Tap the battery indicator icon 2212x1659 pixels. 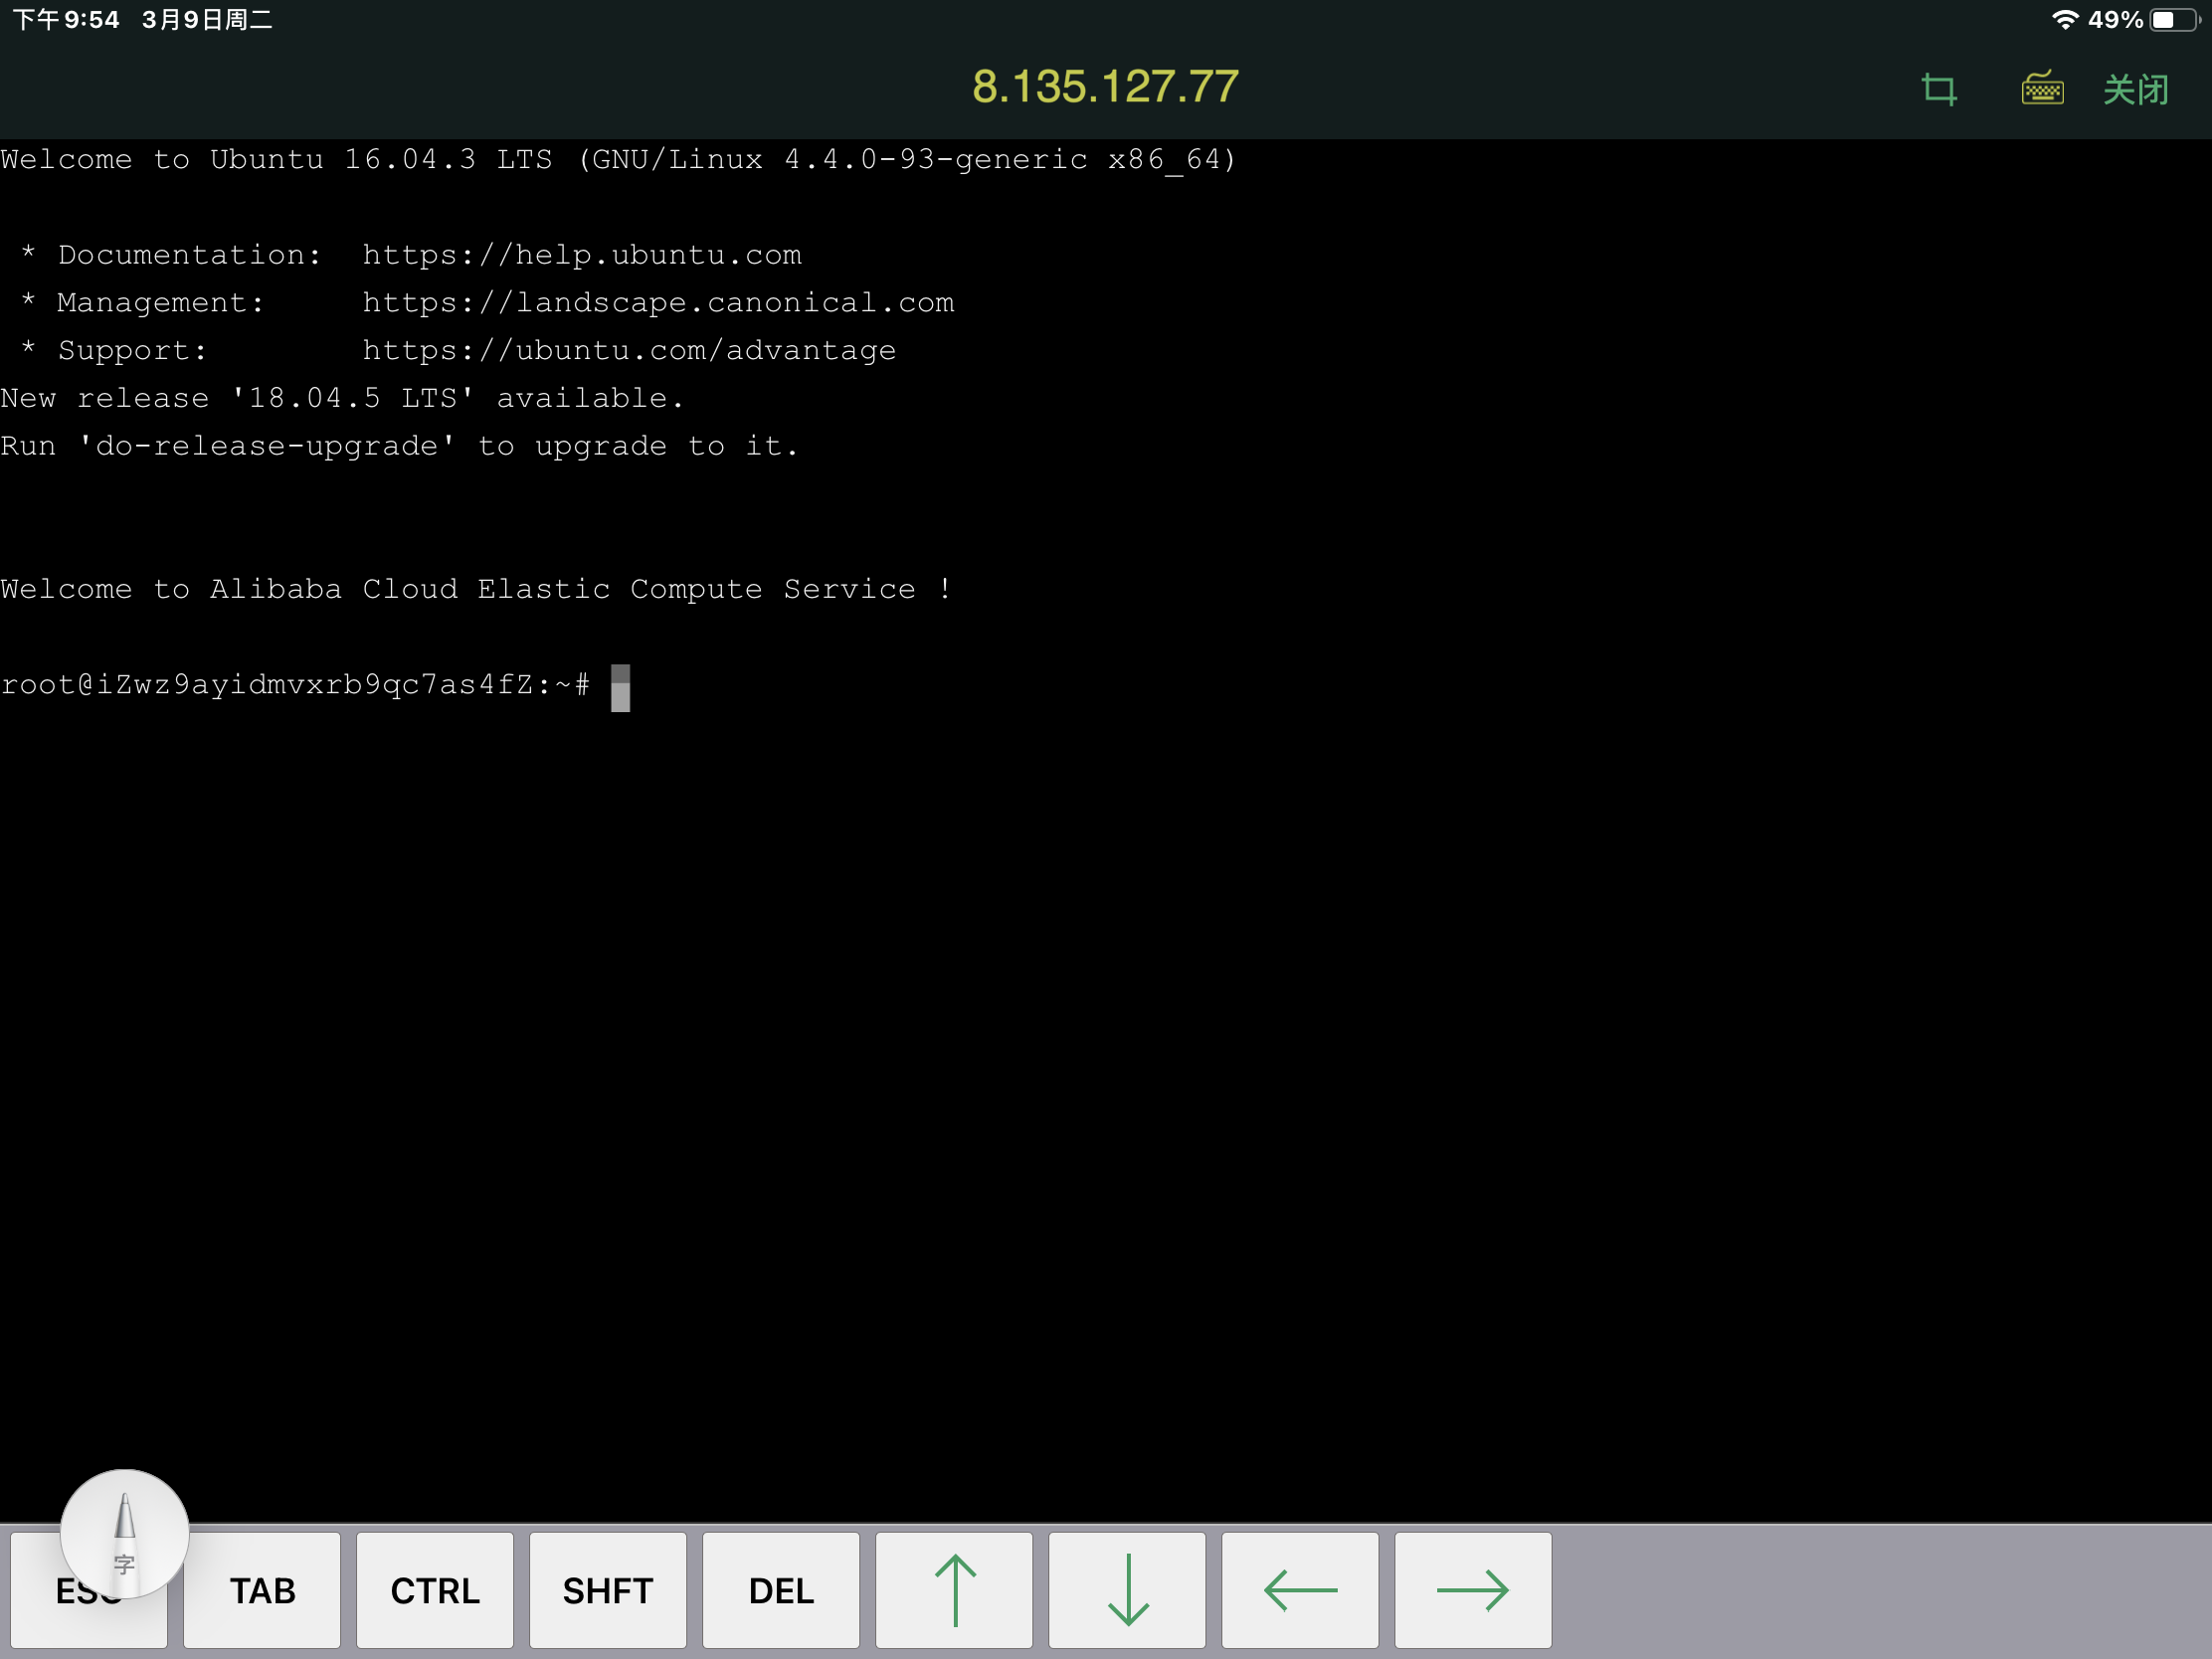pos(2174,20)
